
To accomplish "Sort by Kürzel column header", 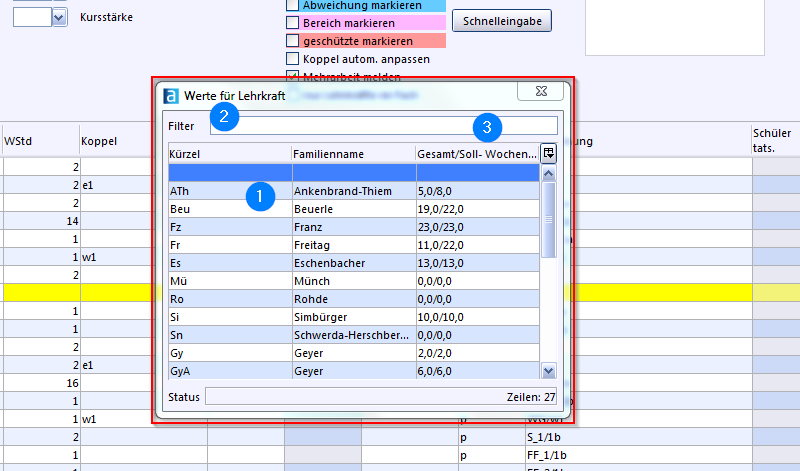I will [230, 154].
